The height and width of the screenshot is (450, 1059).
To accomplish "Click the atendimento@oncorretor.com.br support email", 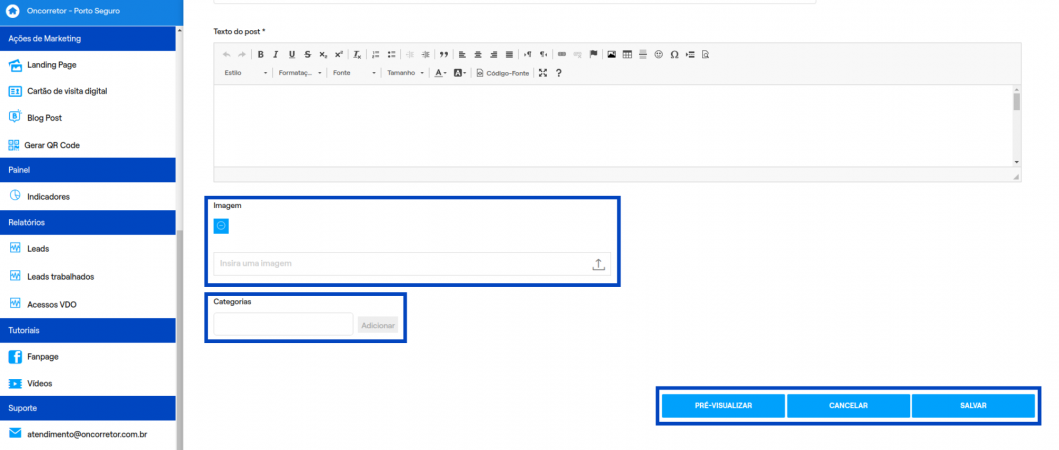I will click(88, 433).
